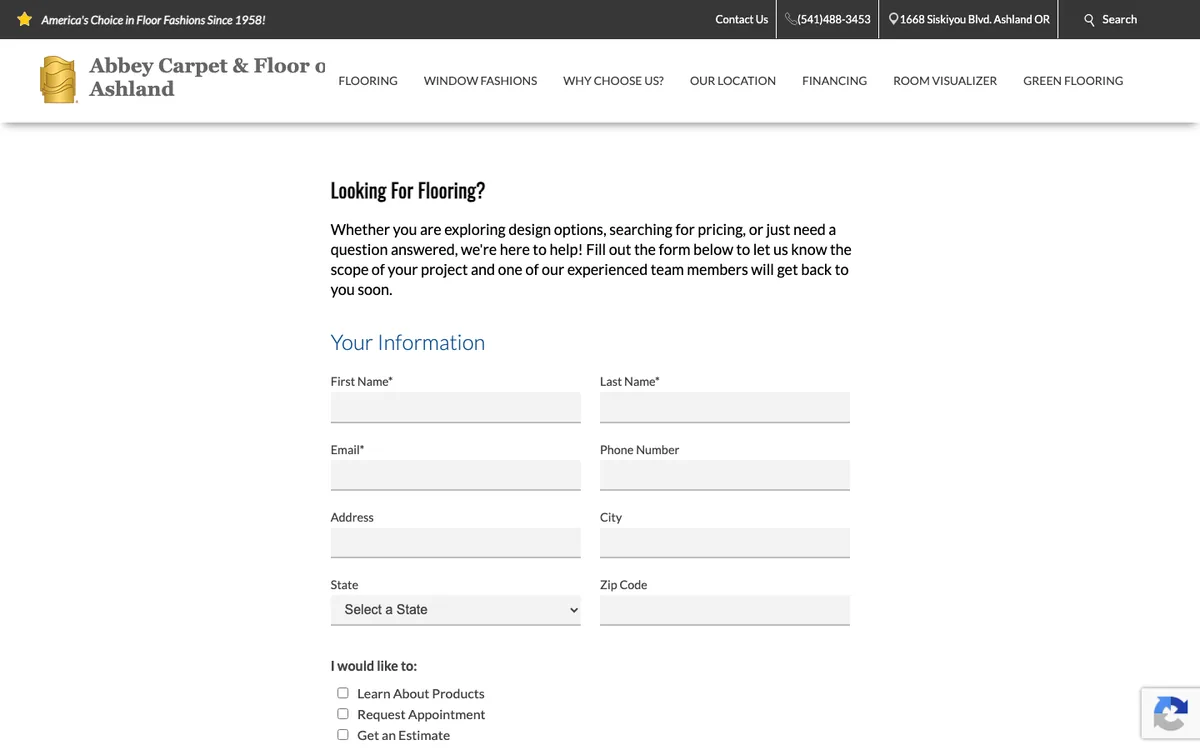
Task: Click the gold star icon in top bar
Action: point(25,19)
